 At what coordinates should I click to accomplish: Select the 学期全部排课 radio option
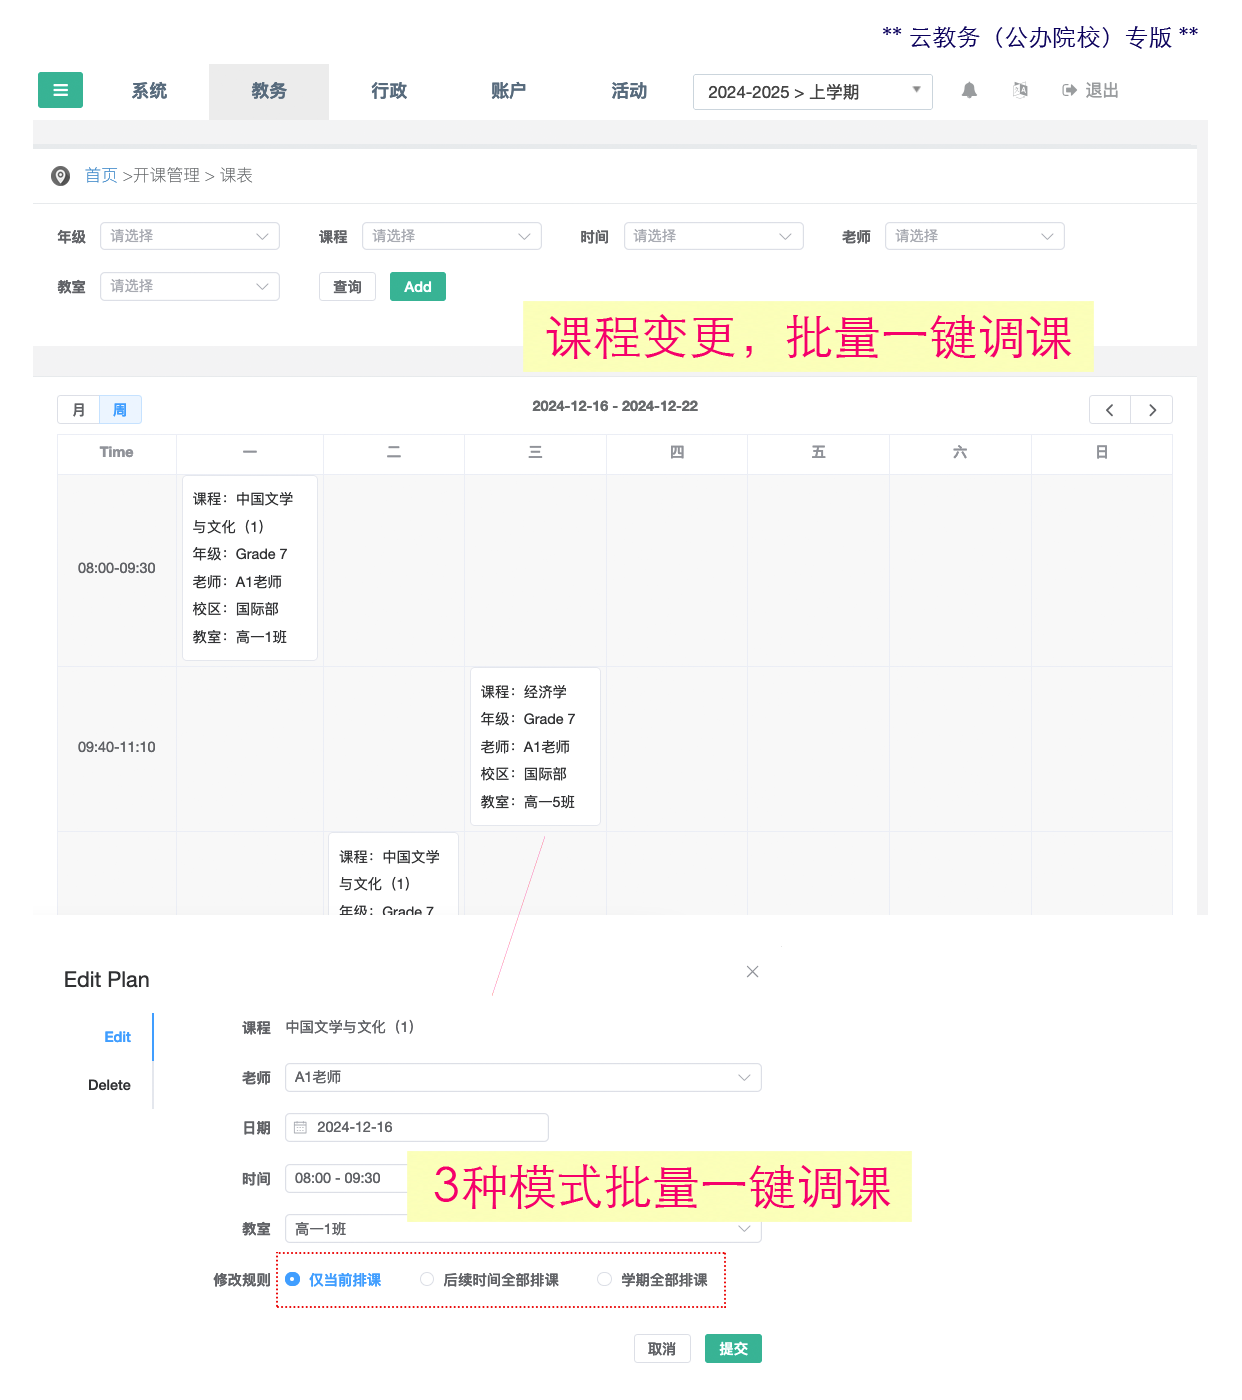click(652, 1280)
